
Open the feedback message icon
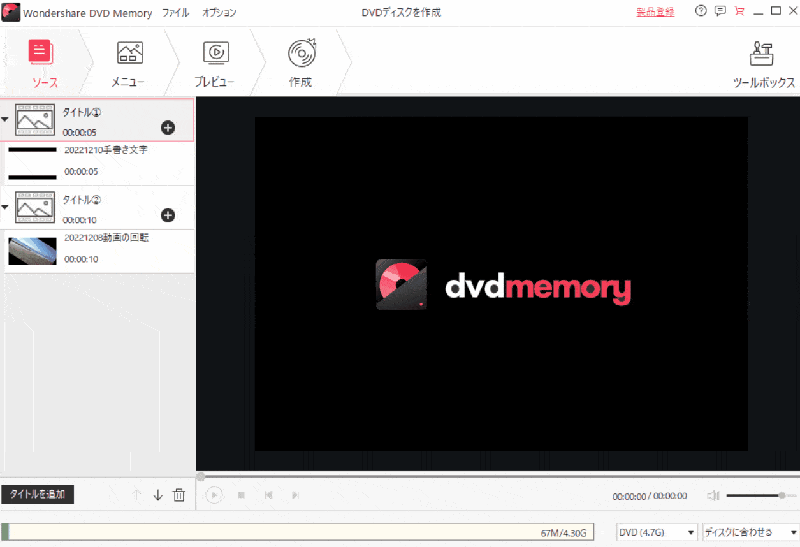click(720, 11)
